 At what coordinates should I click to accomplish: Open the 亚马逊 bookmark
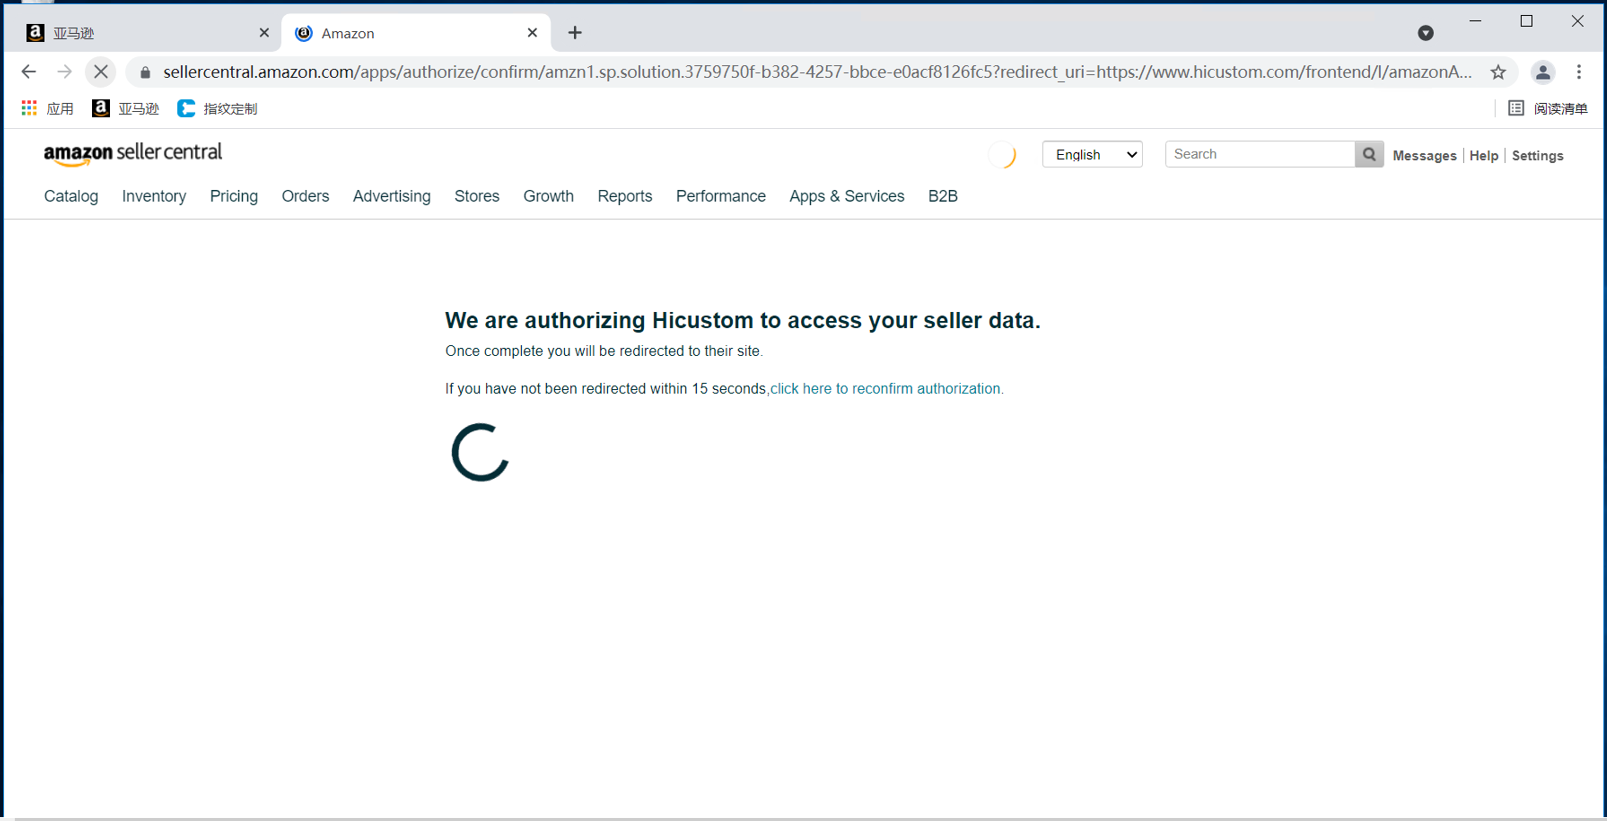(x=125, y=108)
